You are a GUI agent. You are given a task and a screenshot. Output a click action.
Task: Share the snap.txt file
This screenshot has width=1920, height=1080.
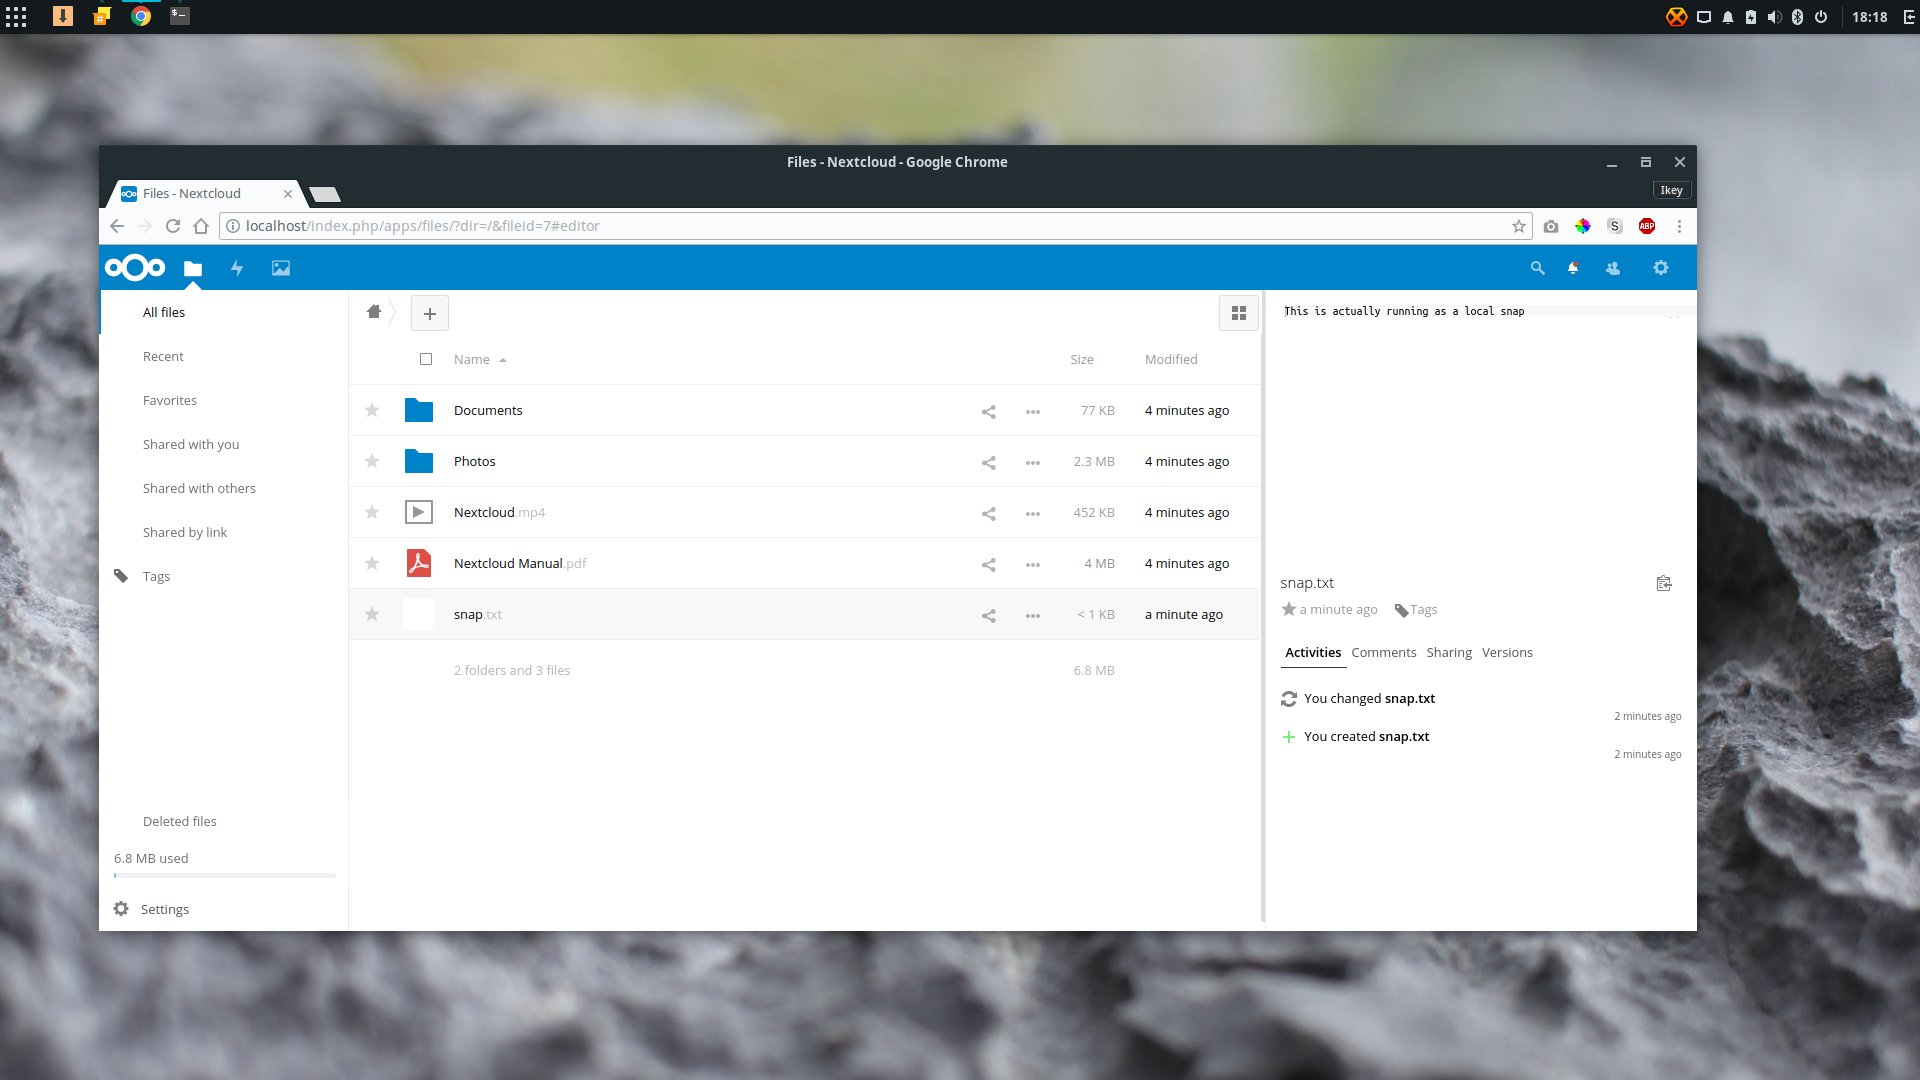pyautogui.click(x=989, y=615)
